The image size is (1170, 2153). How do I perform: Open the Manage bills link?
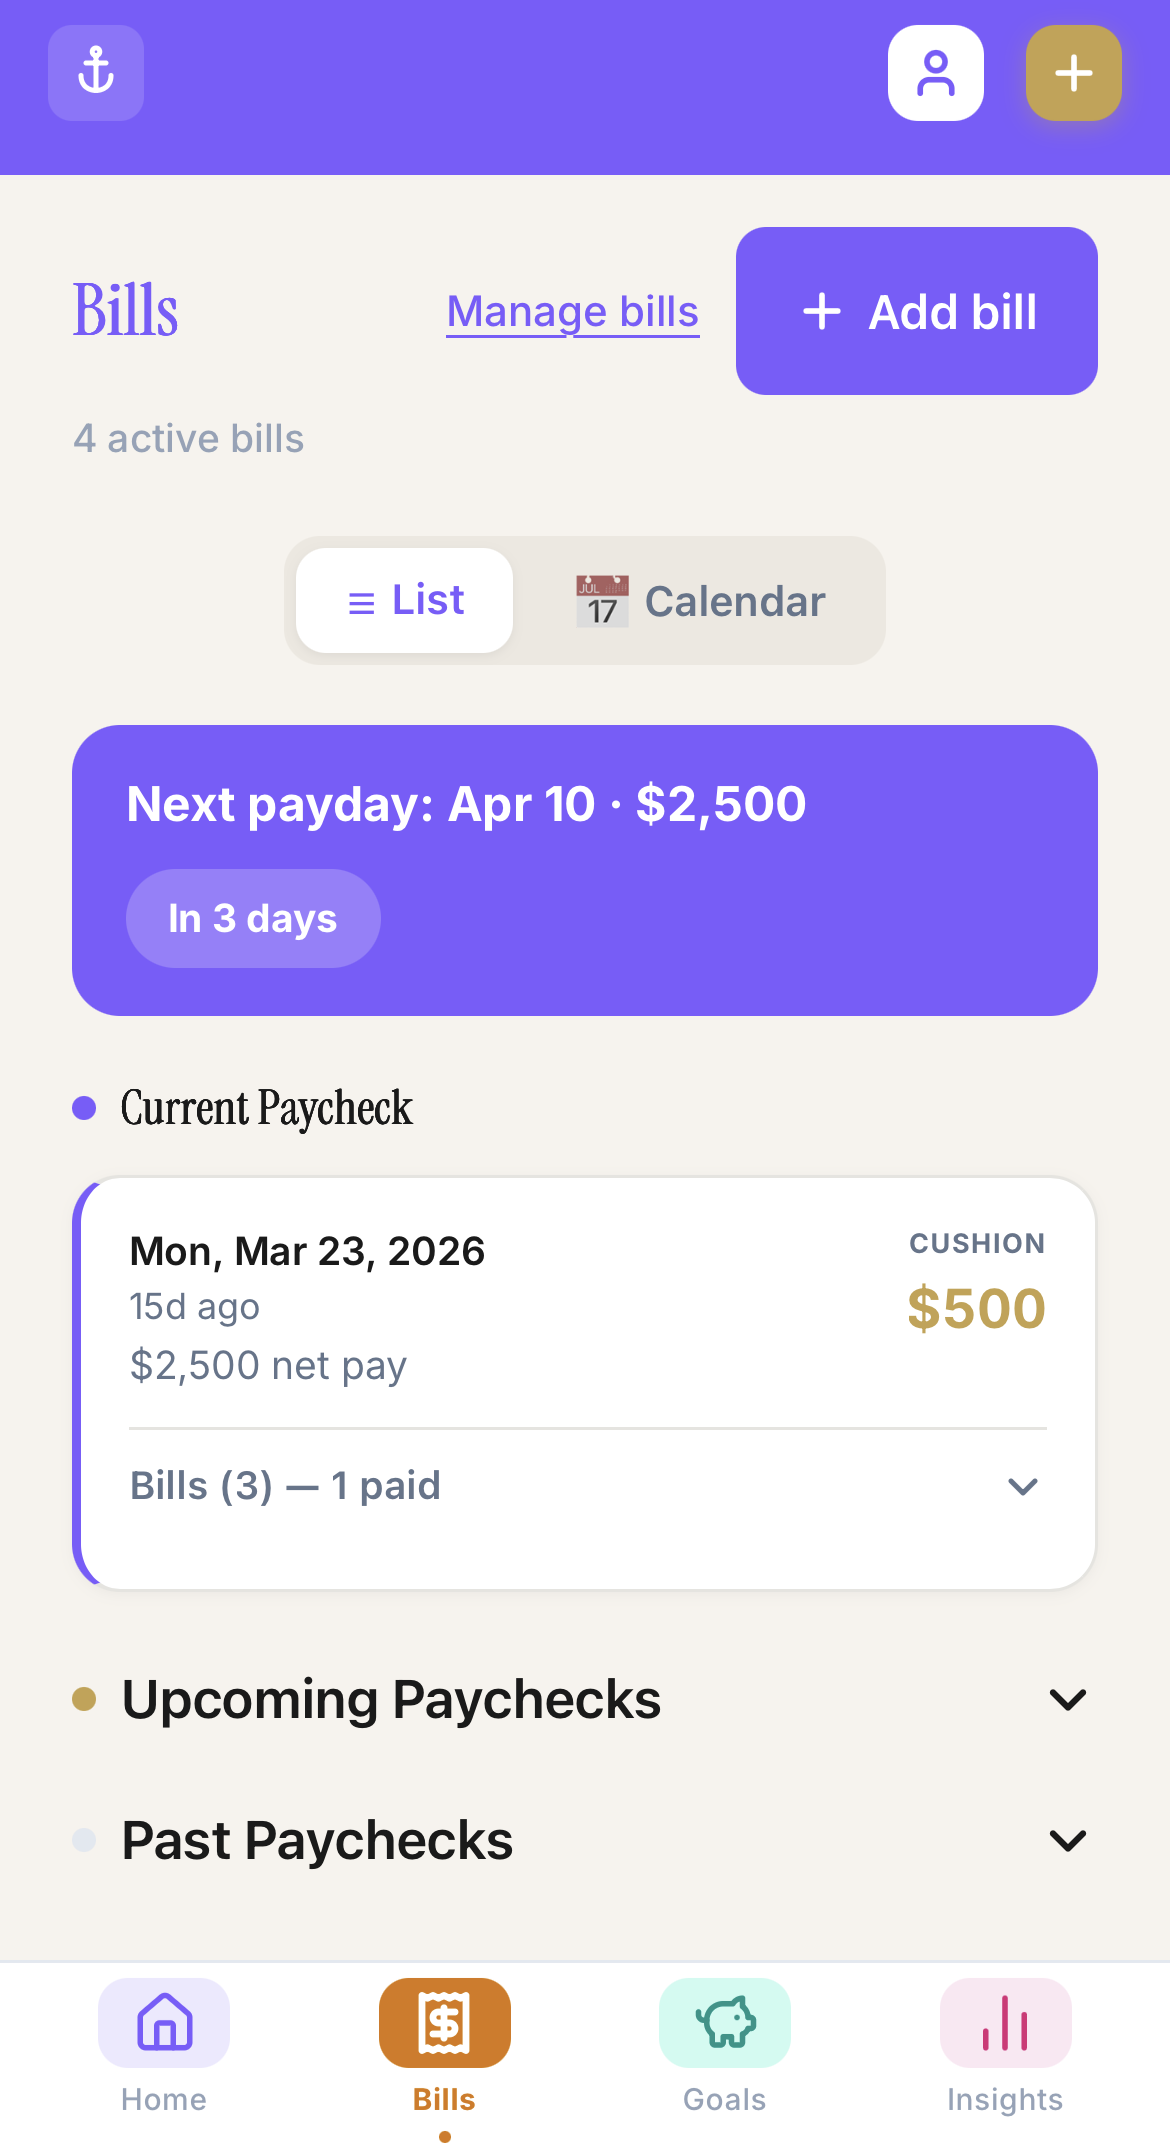(572, 311)
